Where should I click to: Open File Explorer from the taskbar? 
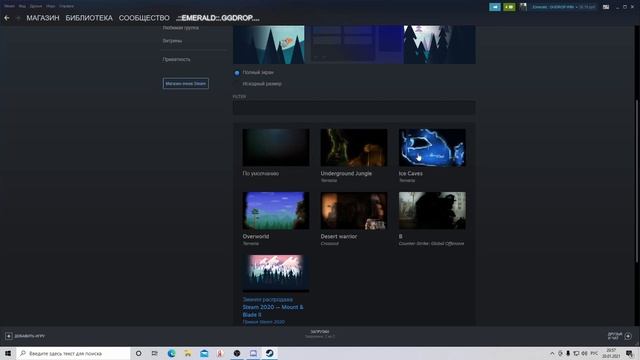[x=188, y=353]
